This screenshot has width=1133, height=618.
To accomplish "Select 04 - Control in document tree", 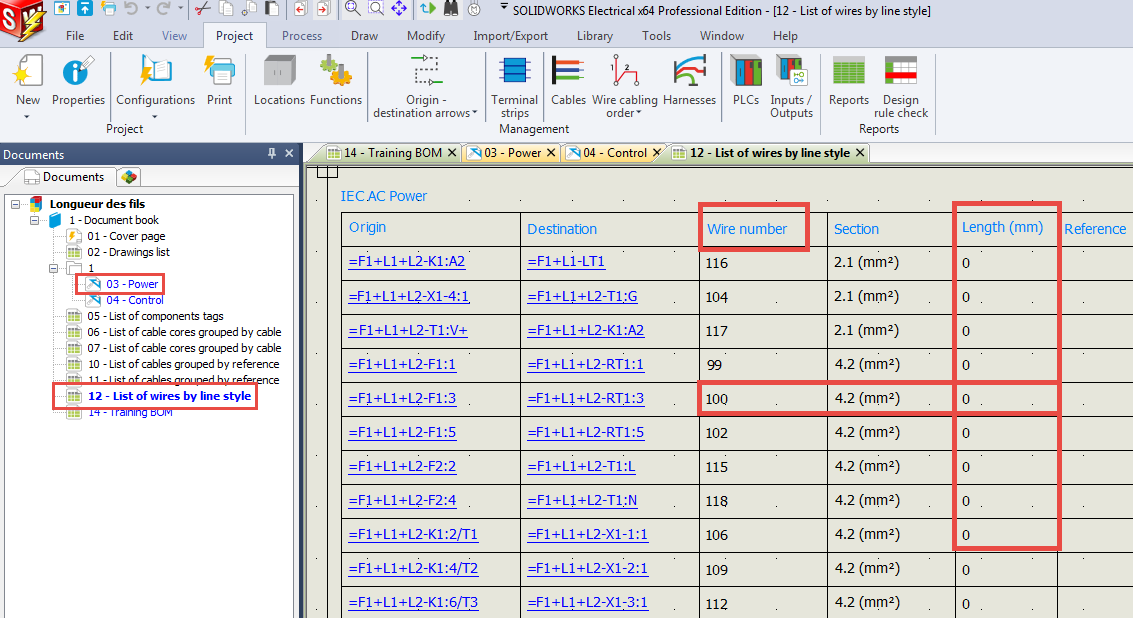I will coord(134,300).
